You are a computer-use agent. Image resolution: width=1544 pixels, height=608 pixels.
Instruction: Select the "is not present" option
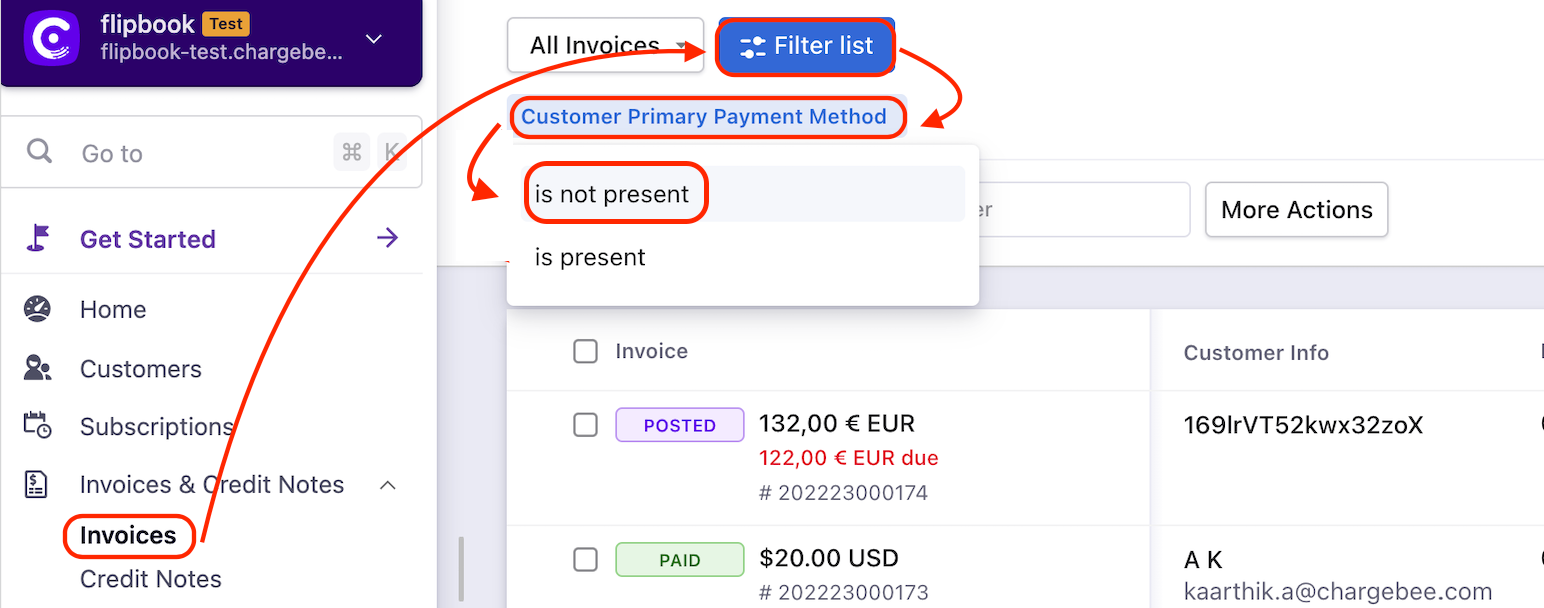click(612, 194)
